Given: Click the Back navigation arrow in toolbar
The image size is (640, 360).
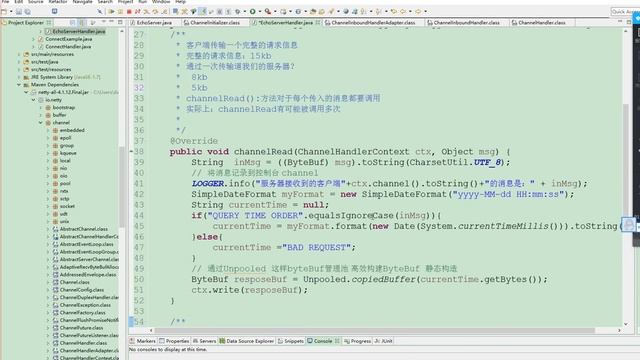Looking at the screenshot, I should click(x=403, y=12).
